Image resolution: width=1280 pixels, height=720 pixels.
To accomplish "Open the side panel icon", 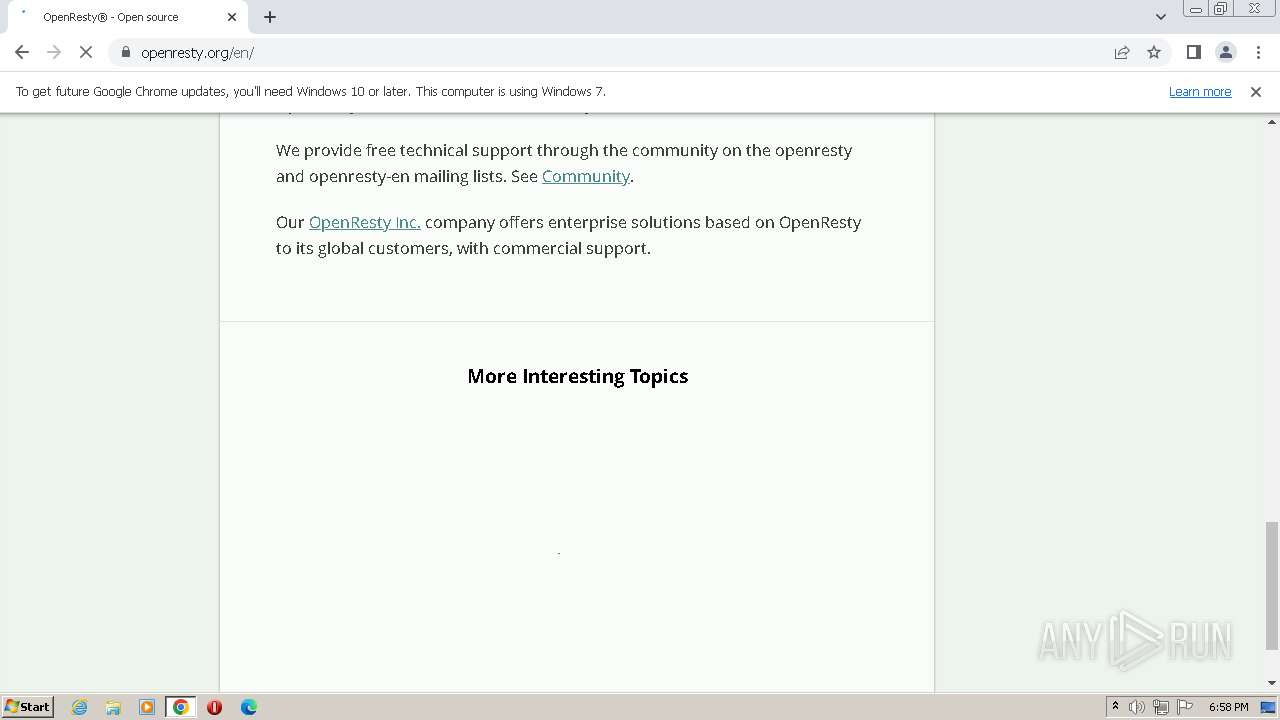I will 1193,52.
